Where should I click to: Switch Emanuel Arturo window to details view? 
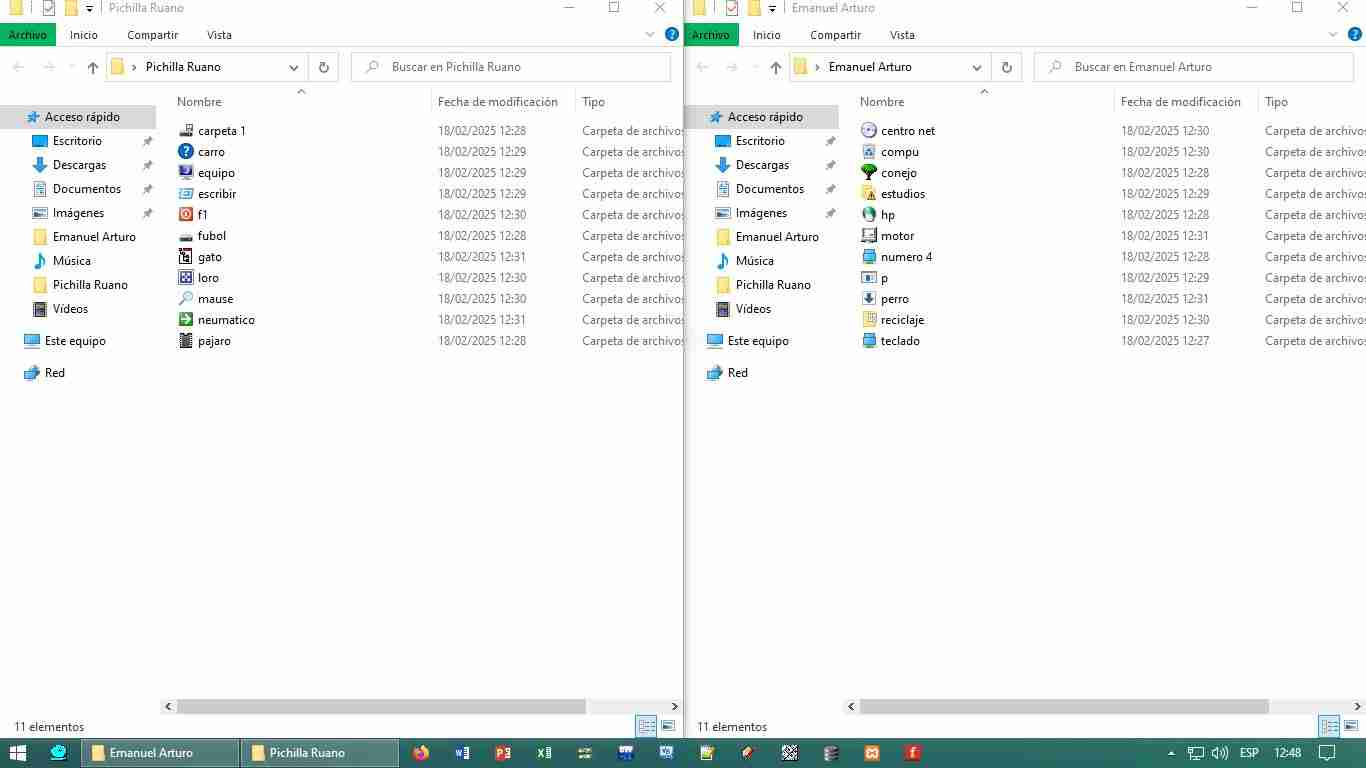coord(1329,727)
